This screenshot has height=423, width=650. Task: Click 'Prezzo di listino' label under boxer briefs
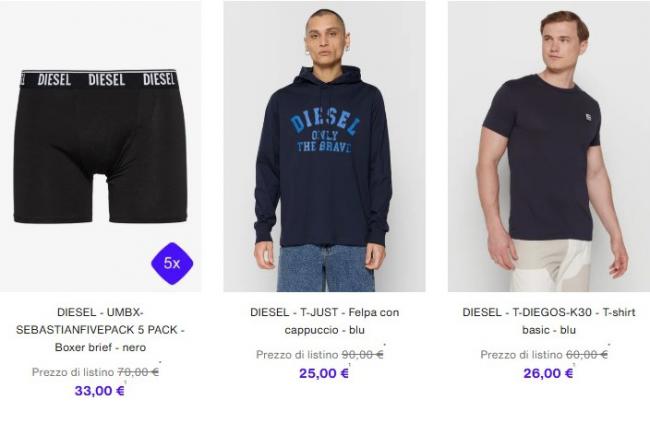pyautogui.click(x=73, y=372)
